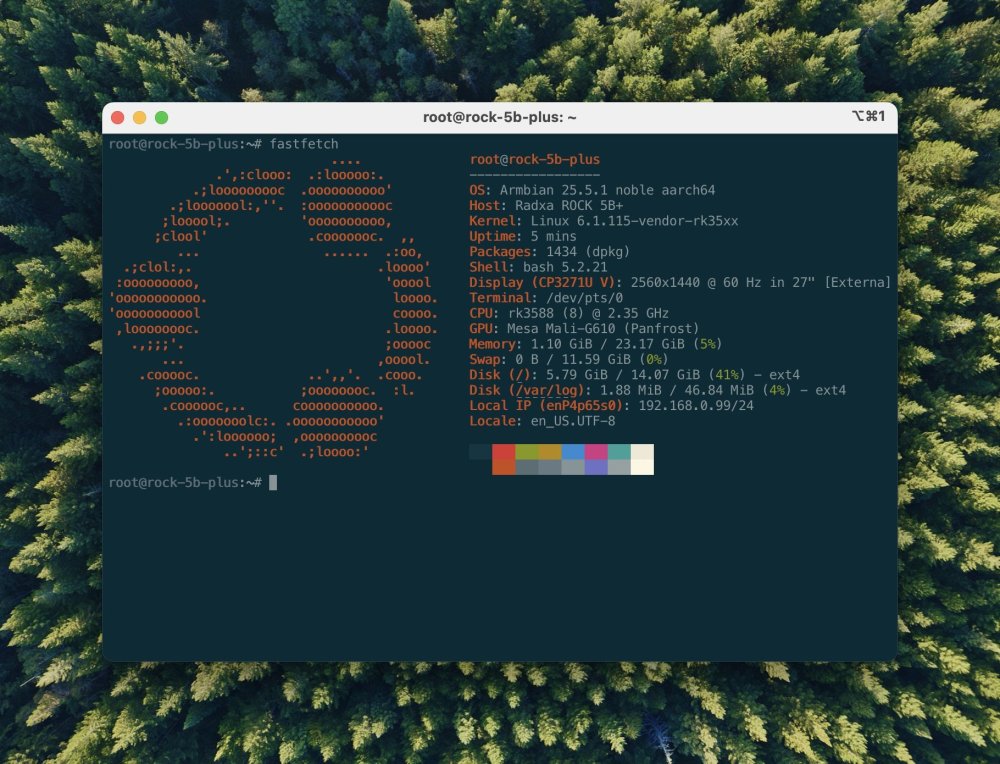This screenshot has width=1000, height=764.
Task: Click the magenta color block in palette
Action: pyautogui.click(x=596, y=452)
